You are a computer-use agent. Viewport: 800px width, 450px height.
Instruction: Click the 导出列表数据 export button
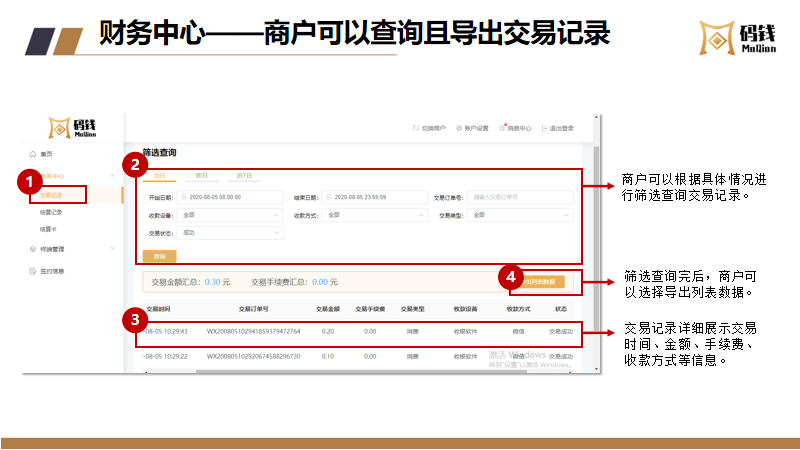click(541, 281)
